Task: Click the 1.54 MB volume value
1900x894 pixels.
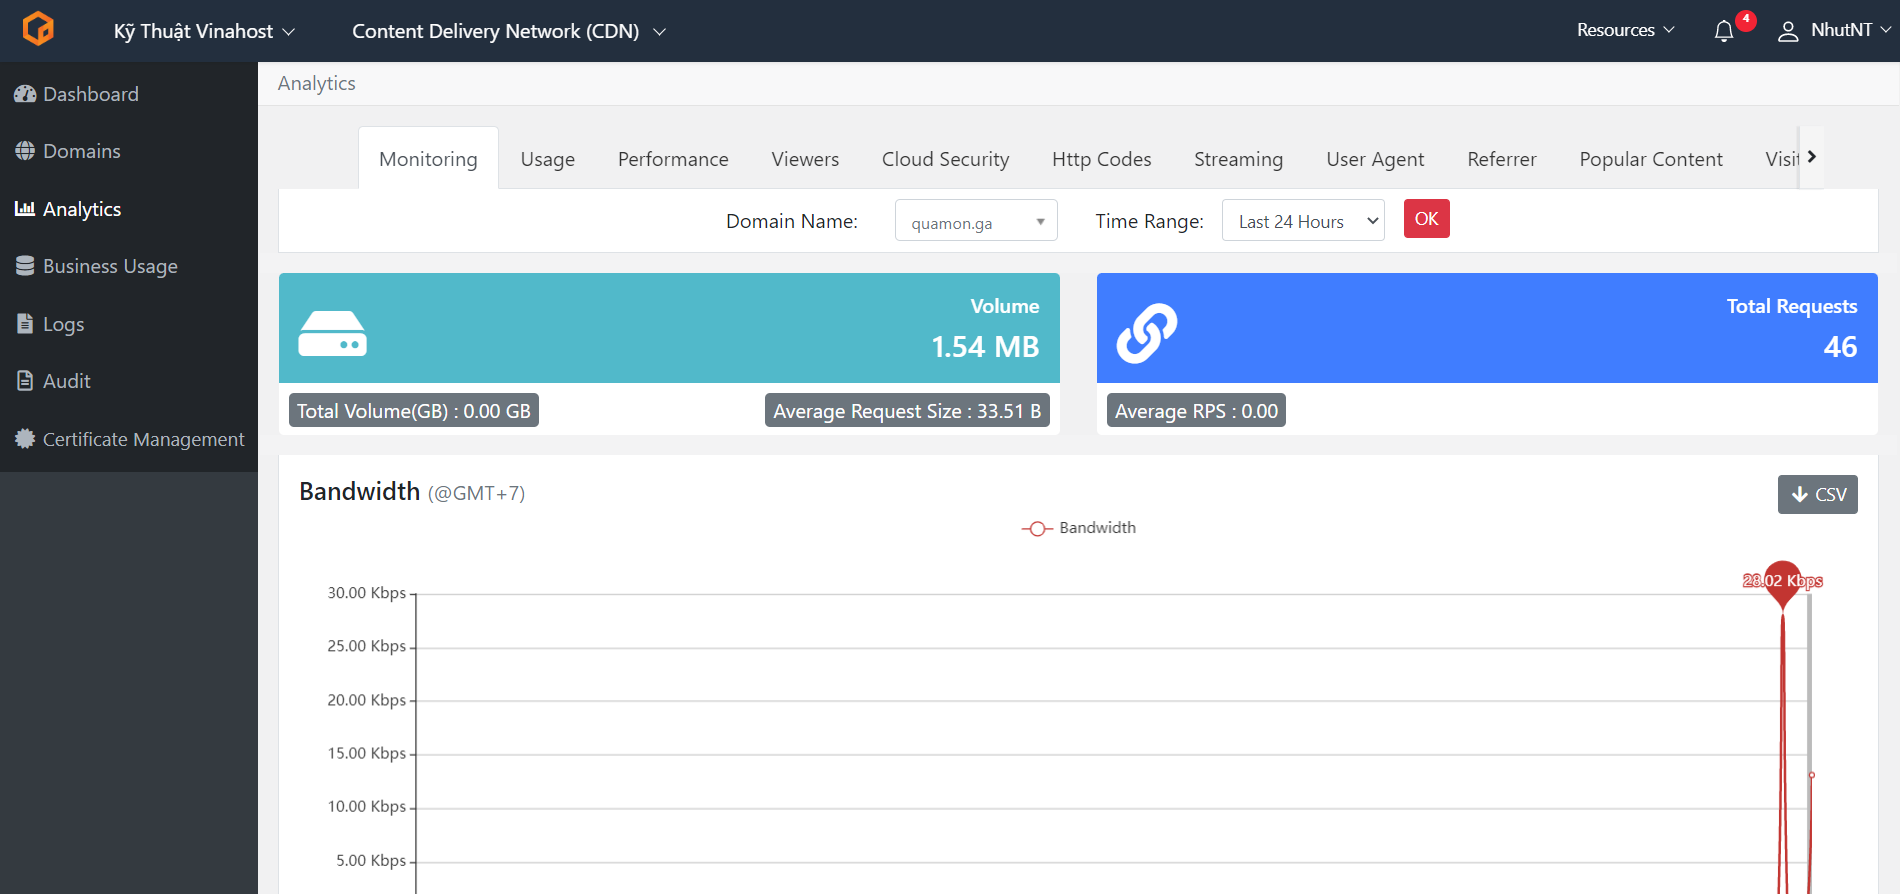Action: (985, 347)
